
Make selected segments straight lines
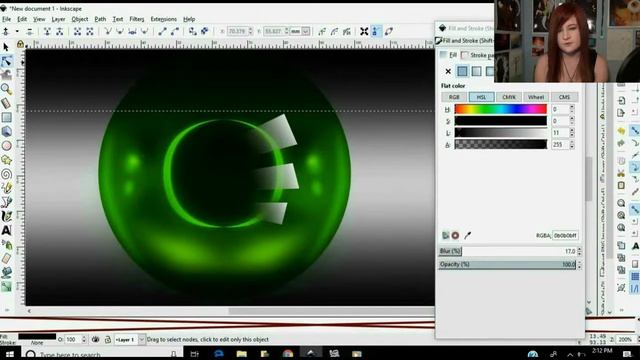162,31
